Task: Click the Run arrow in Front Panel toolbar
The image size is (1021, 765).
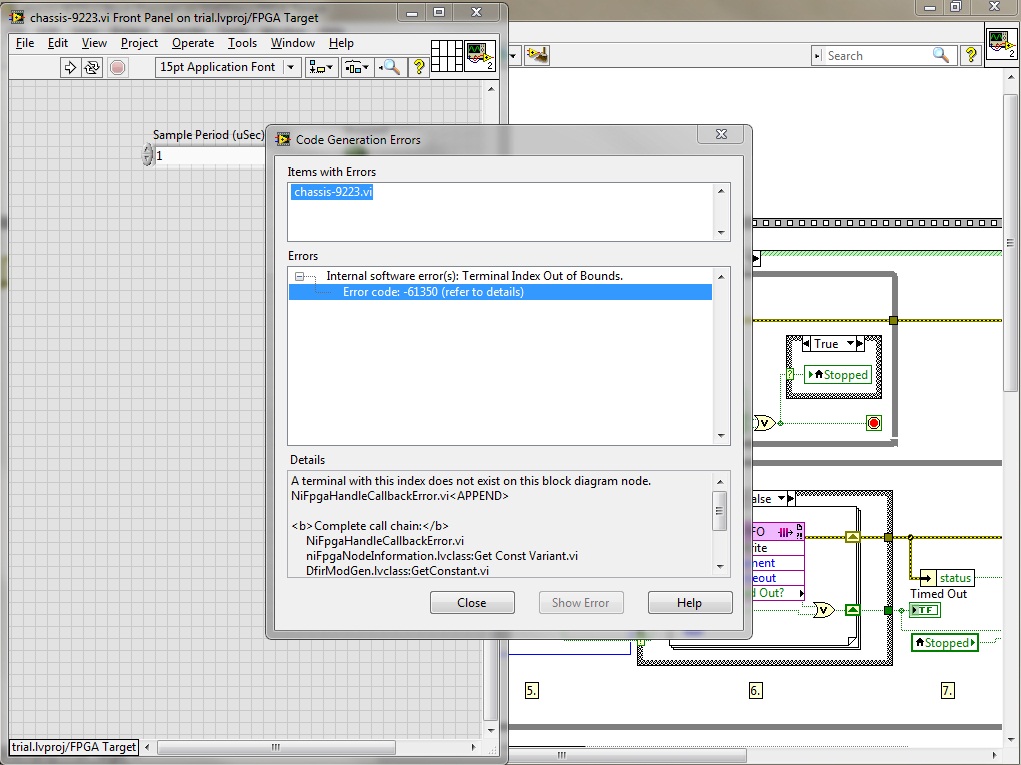Action: [70, 67]
